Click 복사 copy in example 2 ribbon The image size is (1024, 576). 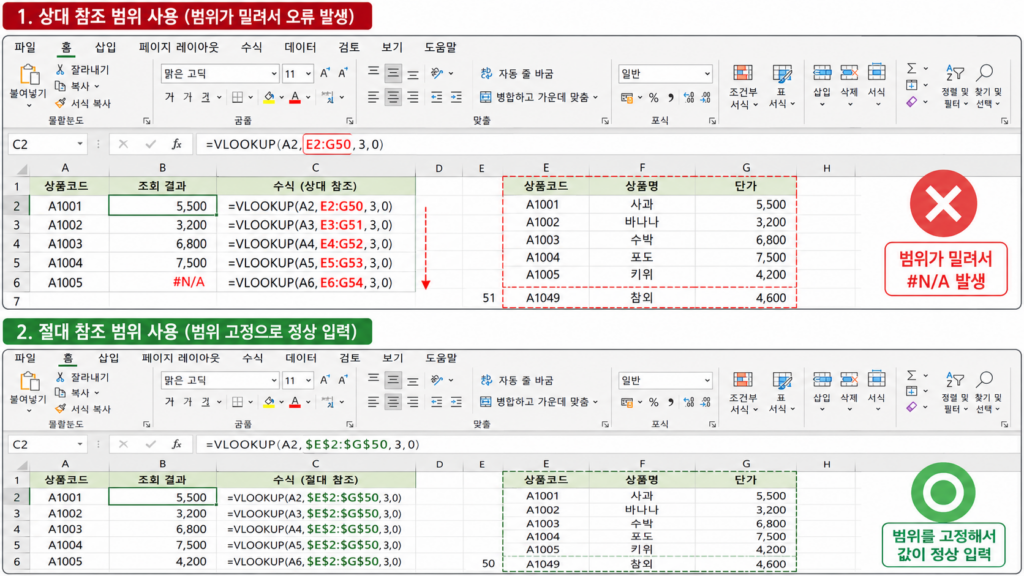pos(77,392)
